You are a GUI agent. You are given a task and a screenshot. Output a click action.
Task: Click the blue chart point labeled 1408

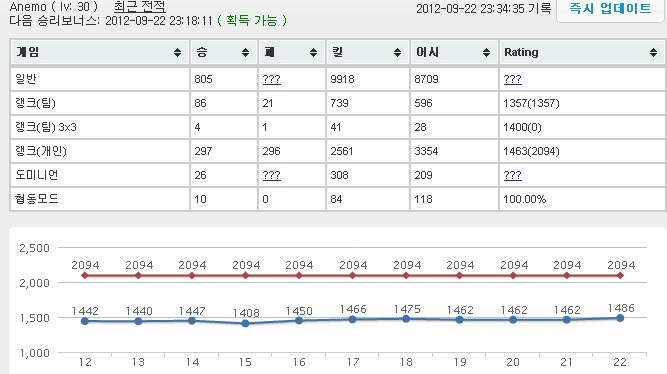[245, 323]
